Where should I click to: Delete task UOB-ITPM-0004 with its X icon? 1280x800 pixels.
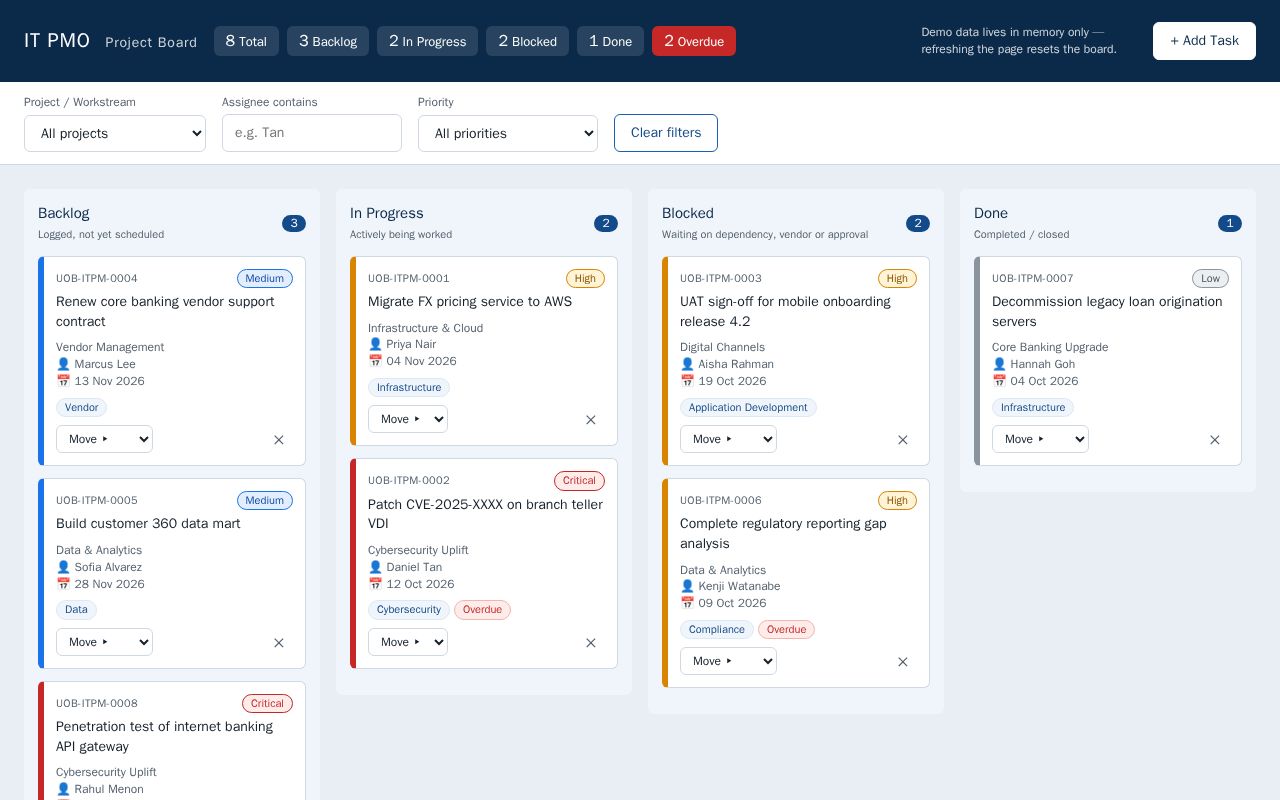pyautogui.click(x=279, y=440)
